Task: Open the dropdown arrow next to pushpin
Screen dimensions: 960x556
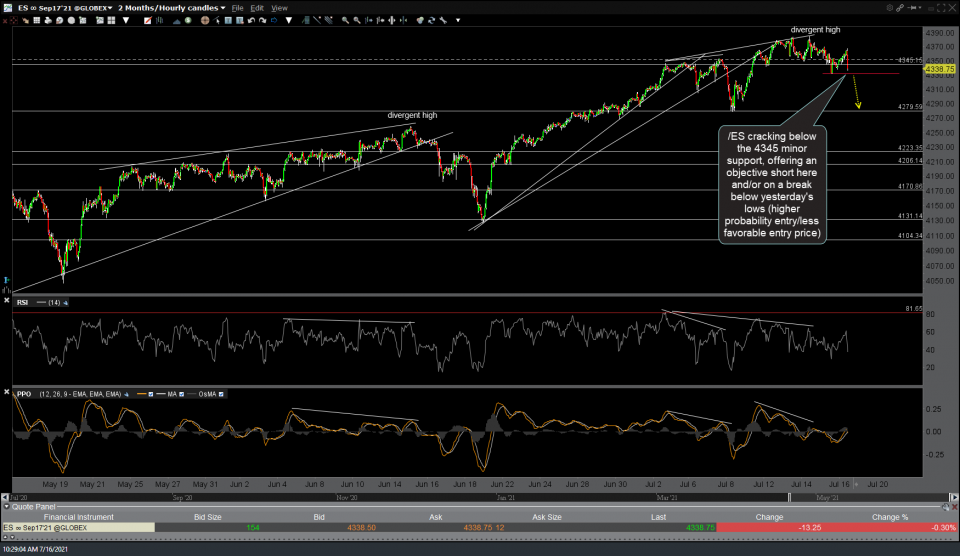Action: tap(920, 7)
